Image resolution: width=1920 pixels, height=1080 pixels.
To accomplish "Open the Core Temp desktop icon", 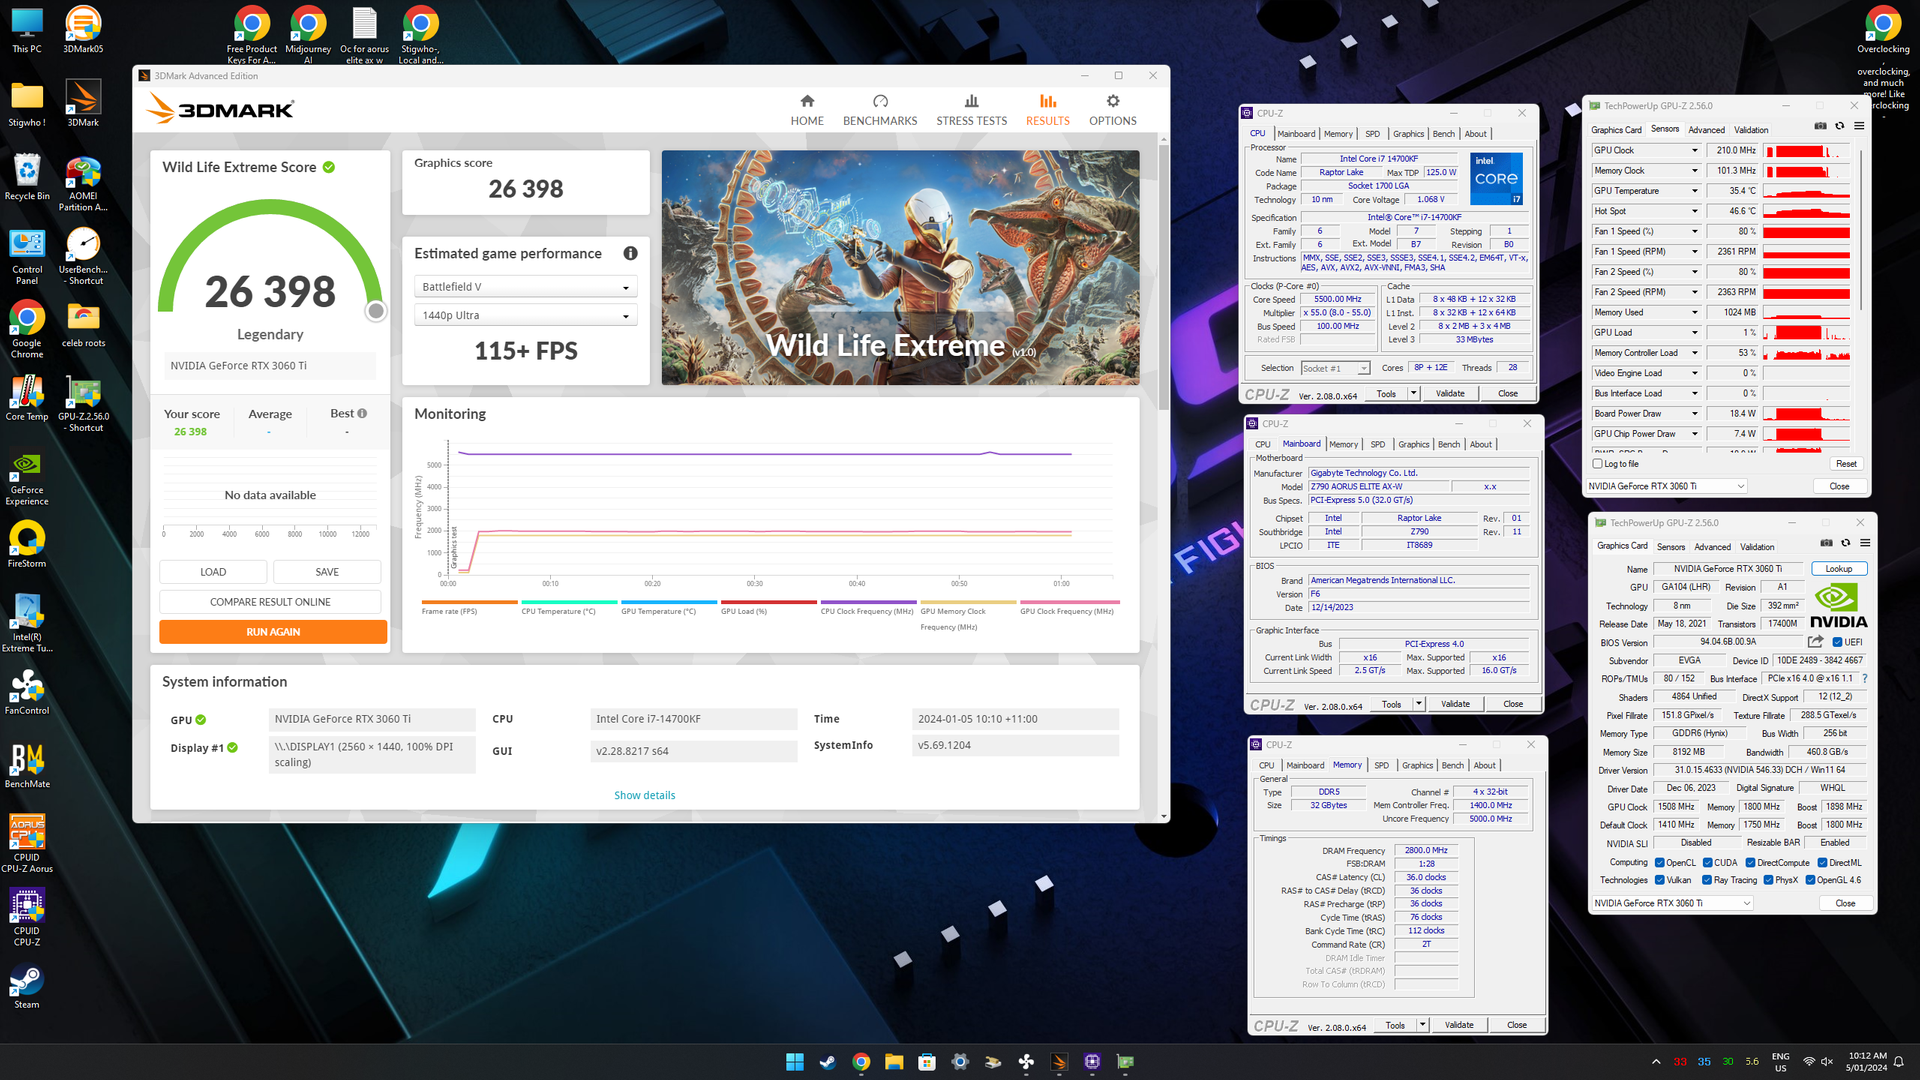I will 27,398.
